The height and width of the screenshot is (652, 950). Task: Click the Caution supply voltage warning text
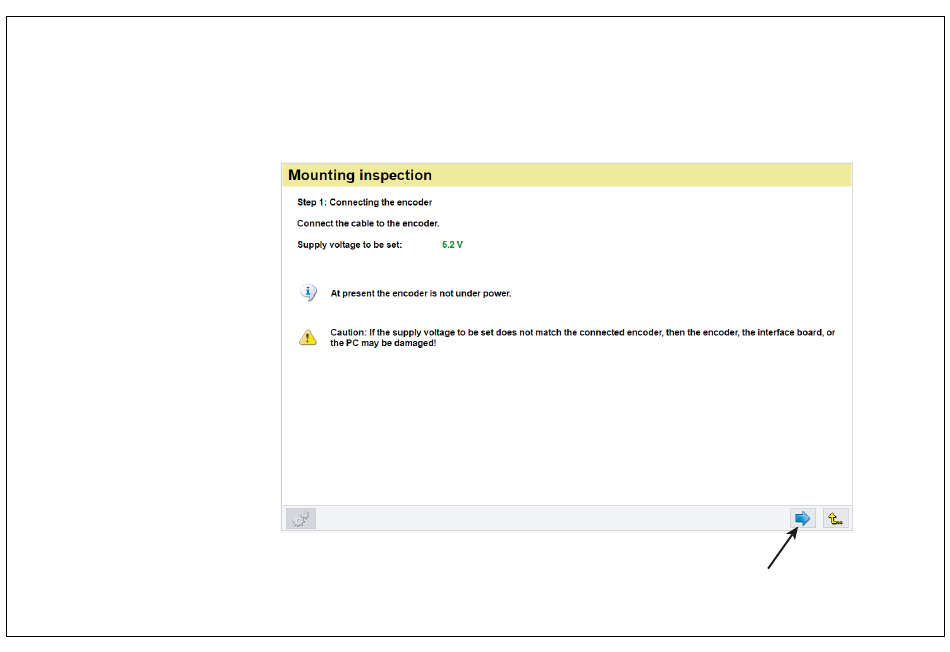click(582, 338)
